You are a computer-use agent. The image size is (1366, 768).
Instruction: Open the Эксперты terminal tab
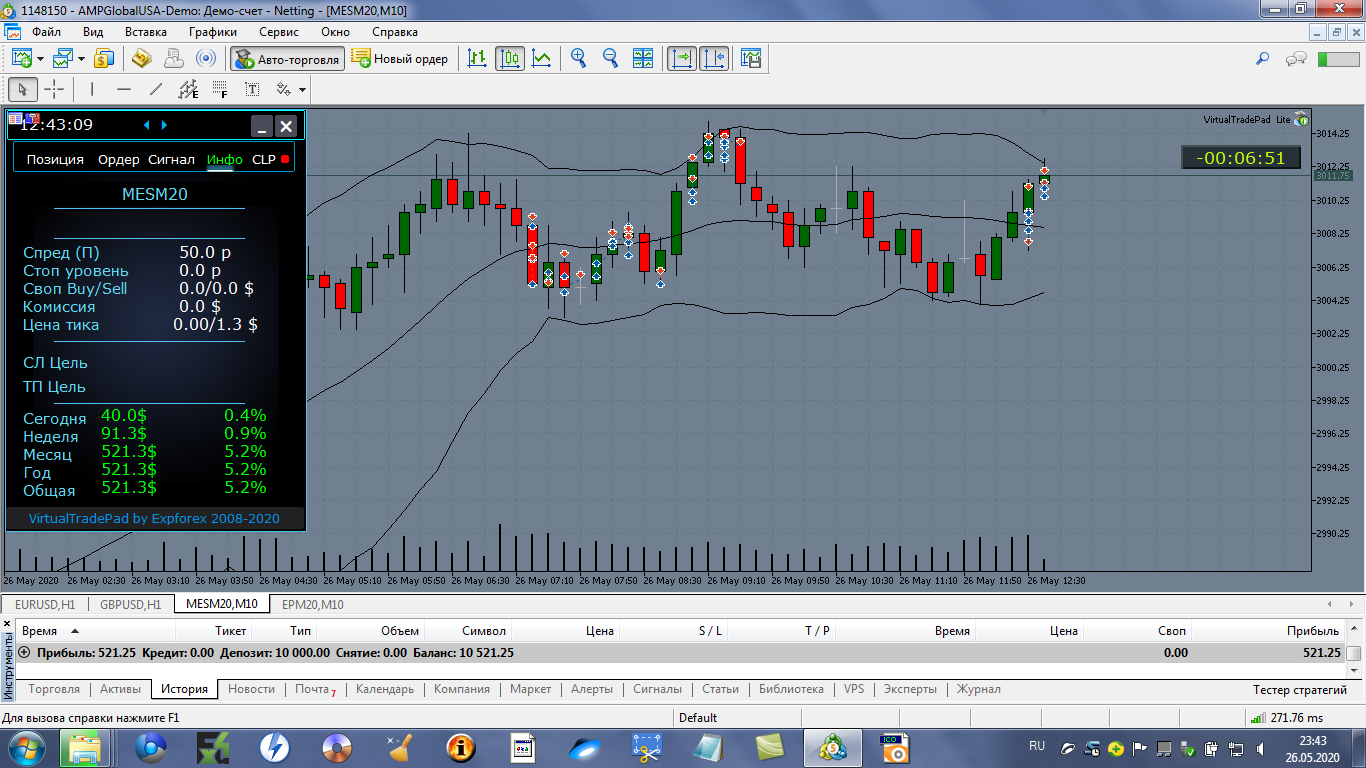coord(910,689)
